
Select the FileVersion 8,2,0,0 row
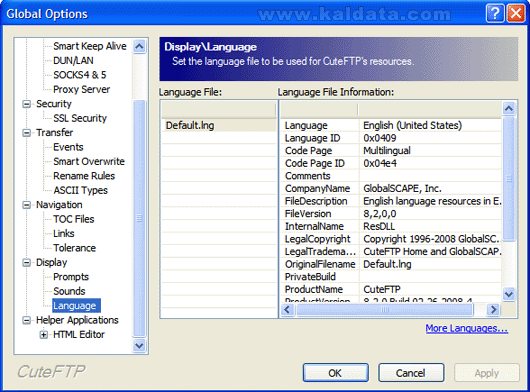pos(391,214)
